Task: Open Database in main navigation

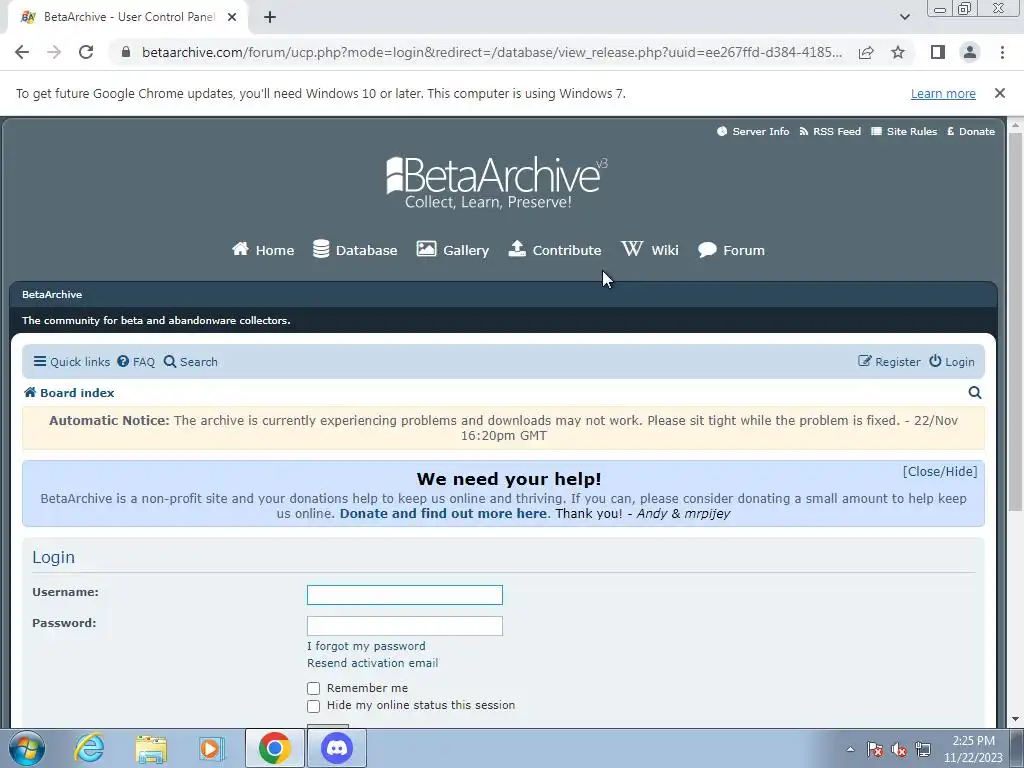Action: click(355, 250)
